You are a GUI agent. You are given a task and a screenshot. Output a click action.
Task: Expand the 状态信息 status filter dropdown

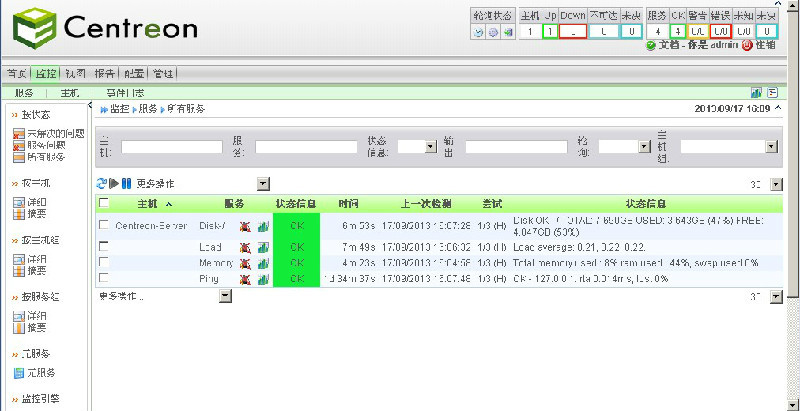click(x=430, y=146)
